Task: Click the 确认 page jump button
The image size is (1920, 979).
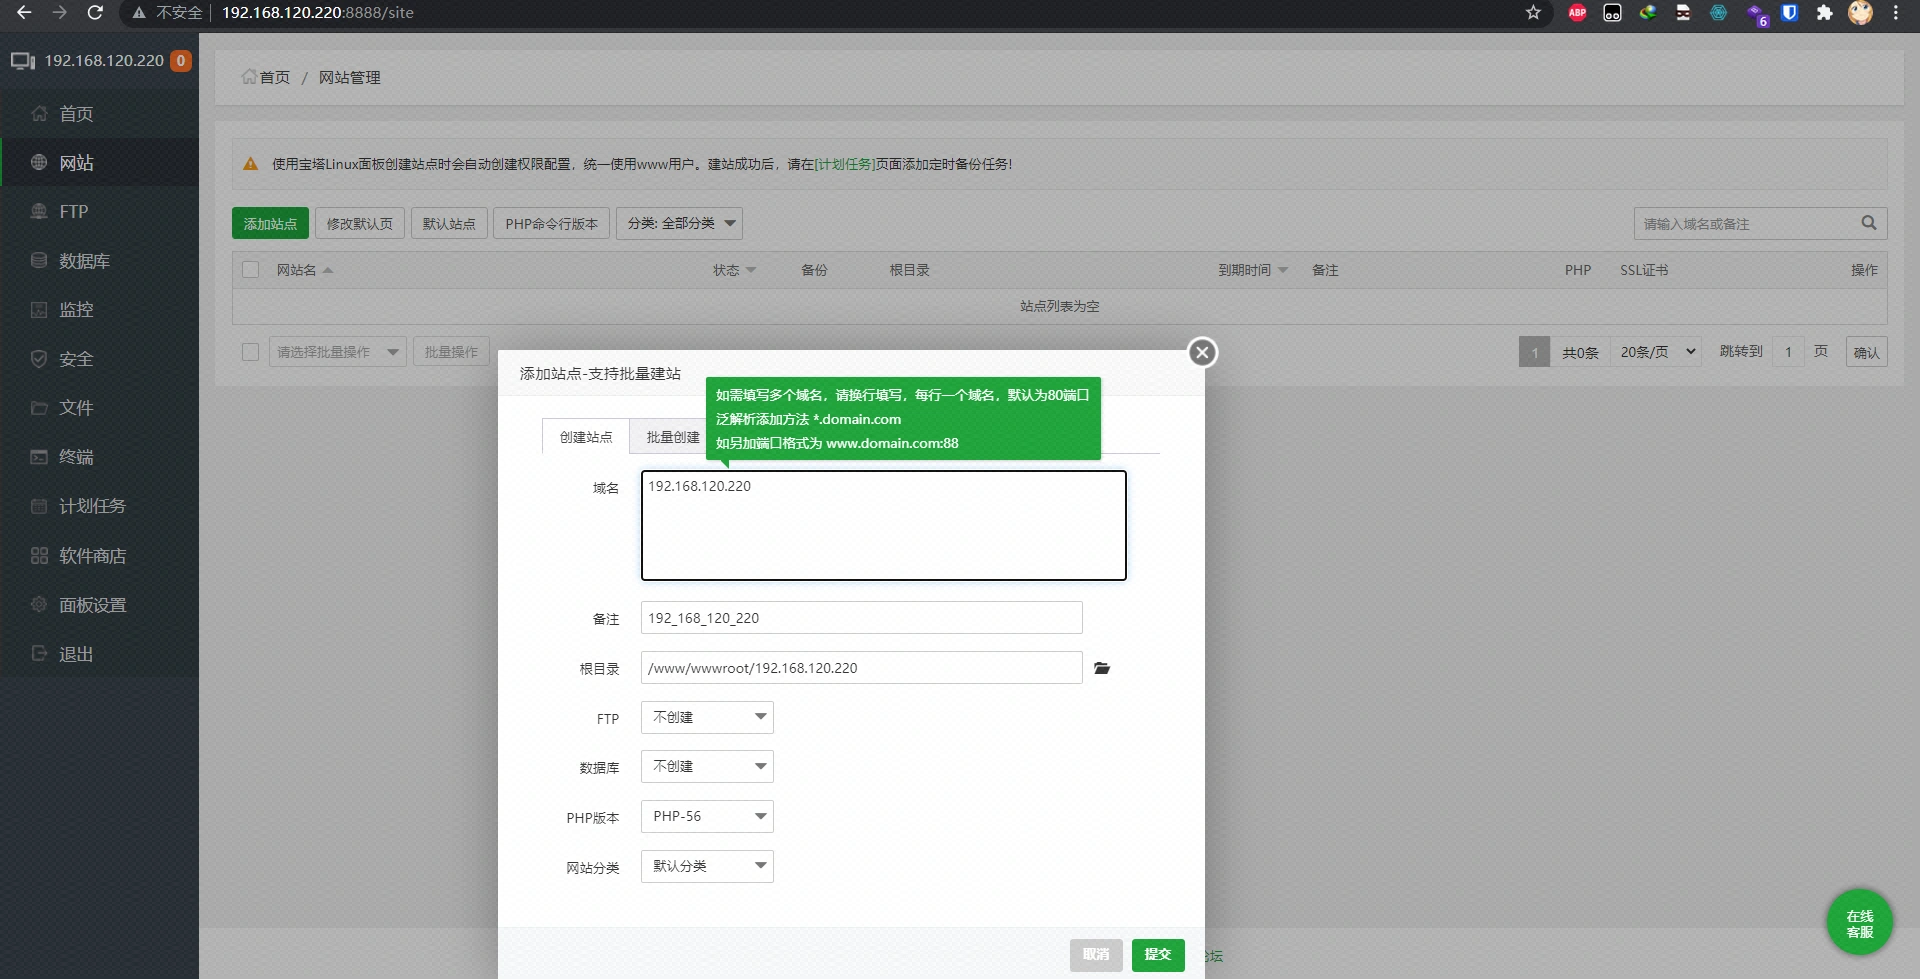Action: pos(1866,352)
